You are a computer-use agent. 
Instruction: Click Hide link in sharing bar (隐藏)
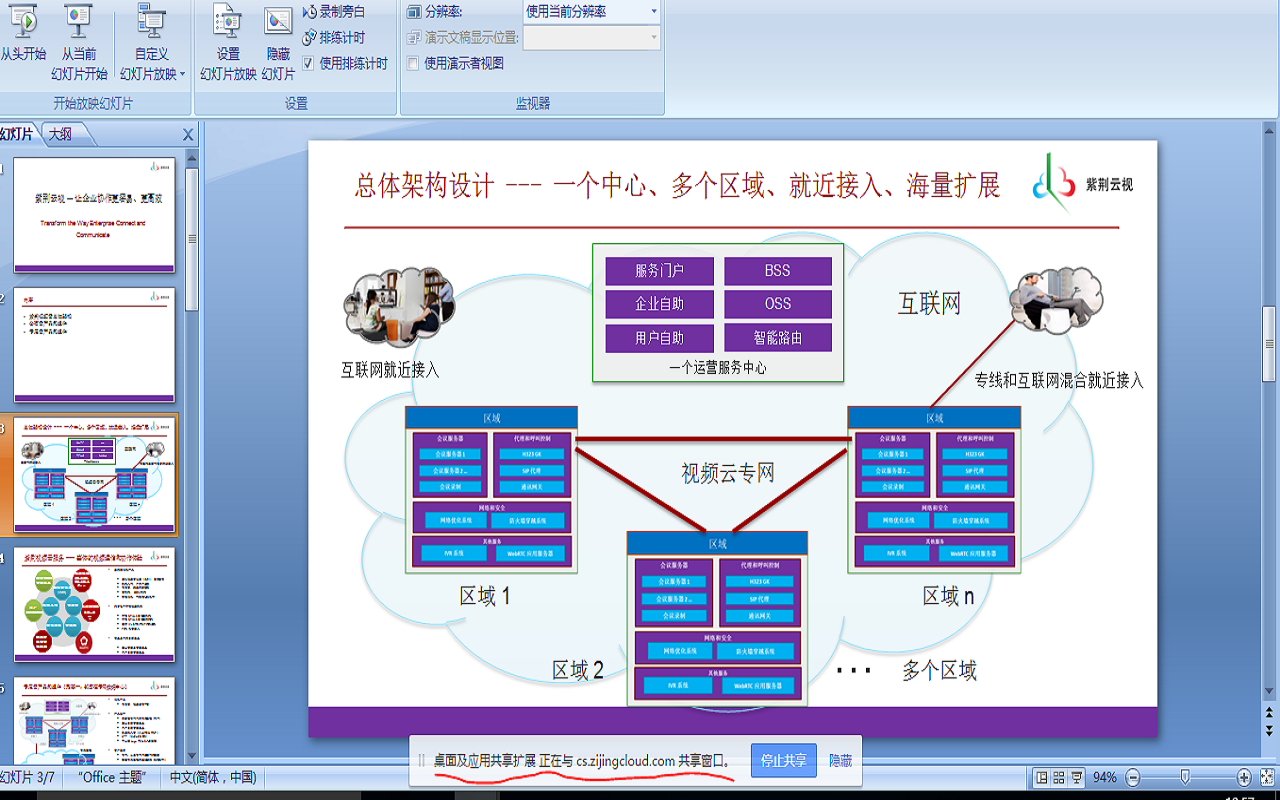tap(840, 761)
